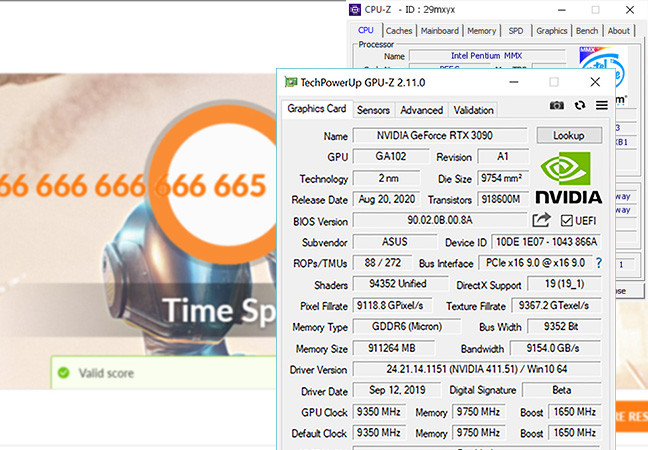
Task: Open the Memory tab in CPU-Z
Action: tap(481, 31)
